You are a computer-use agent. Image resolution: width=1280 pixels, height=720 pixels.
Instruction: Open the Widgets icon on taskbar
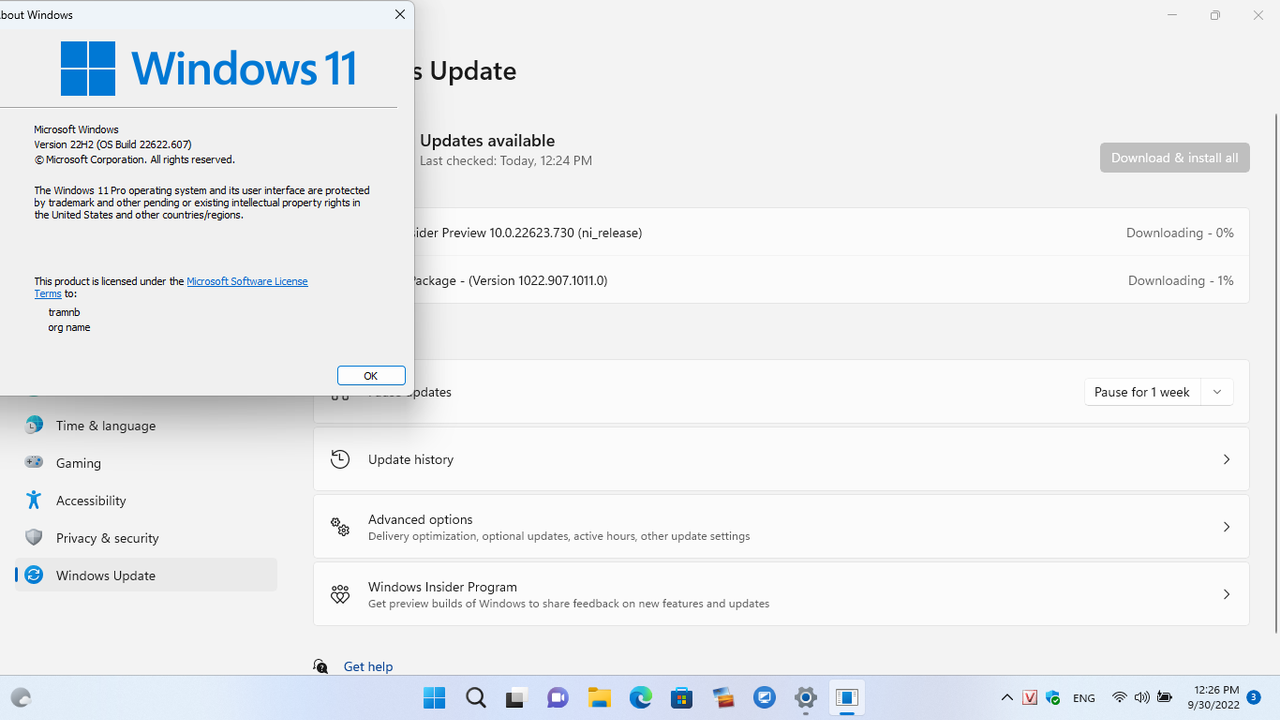click(21, 698)
